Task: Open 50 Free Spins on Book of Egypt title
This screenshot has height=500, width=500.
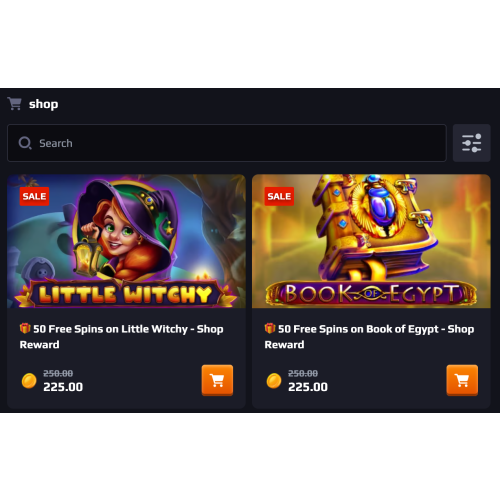Action: pyautogui.click(x=369, y=337)
